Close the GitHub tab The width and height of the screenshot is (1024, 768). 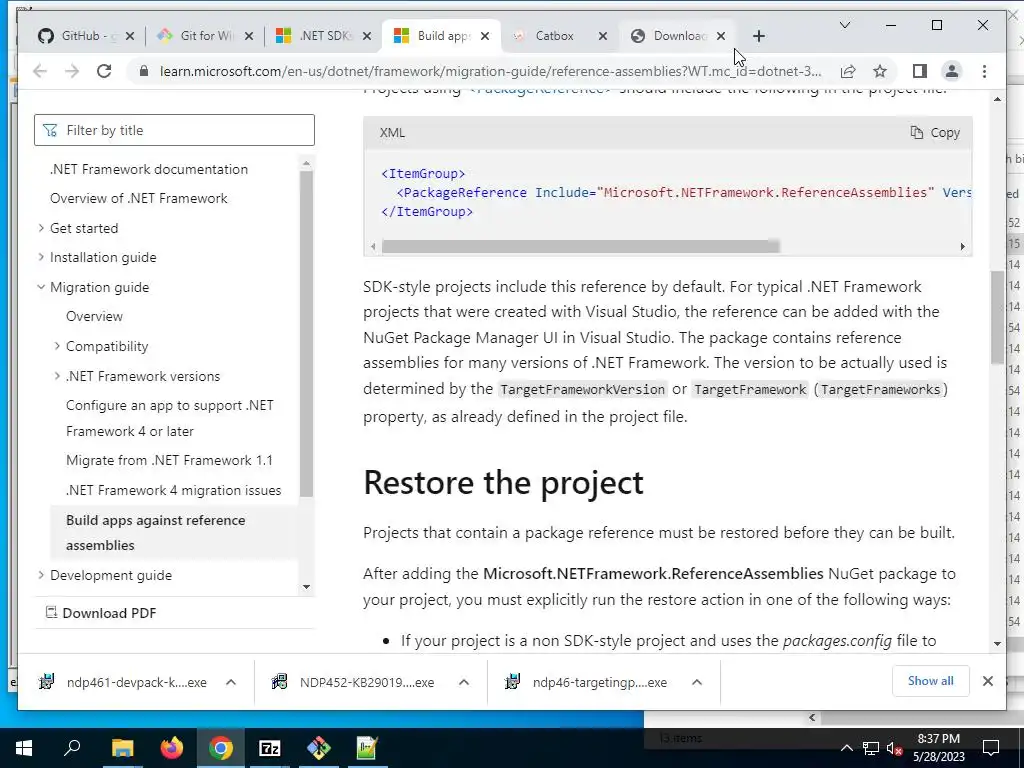(130, 36)
